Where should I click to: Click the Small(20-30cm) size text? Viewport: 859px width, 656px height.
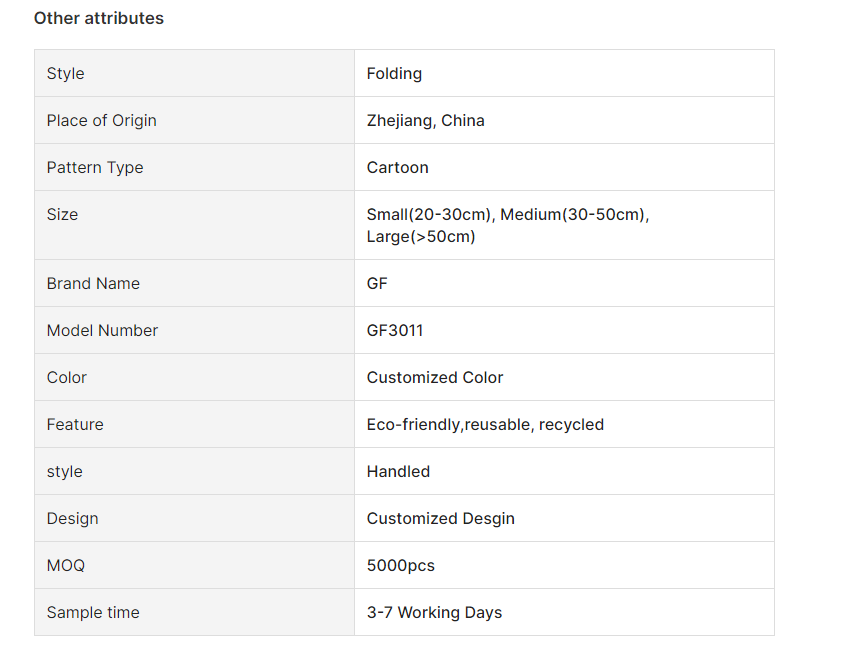428,214
